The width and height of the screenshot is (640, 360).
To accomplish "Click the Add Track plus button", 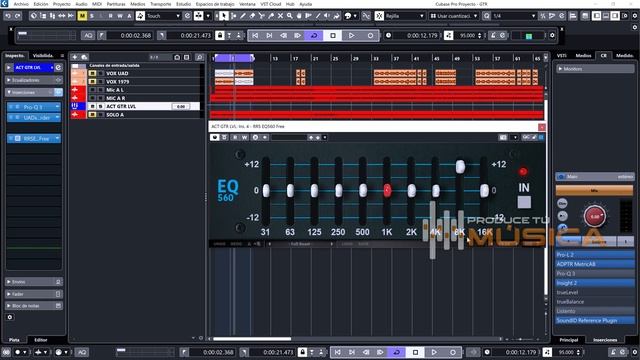I will pyautogui.click(x=74, y=57).
